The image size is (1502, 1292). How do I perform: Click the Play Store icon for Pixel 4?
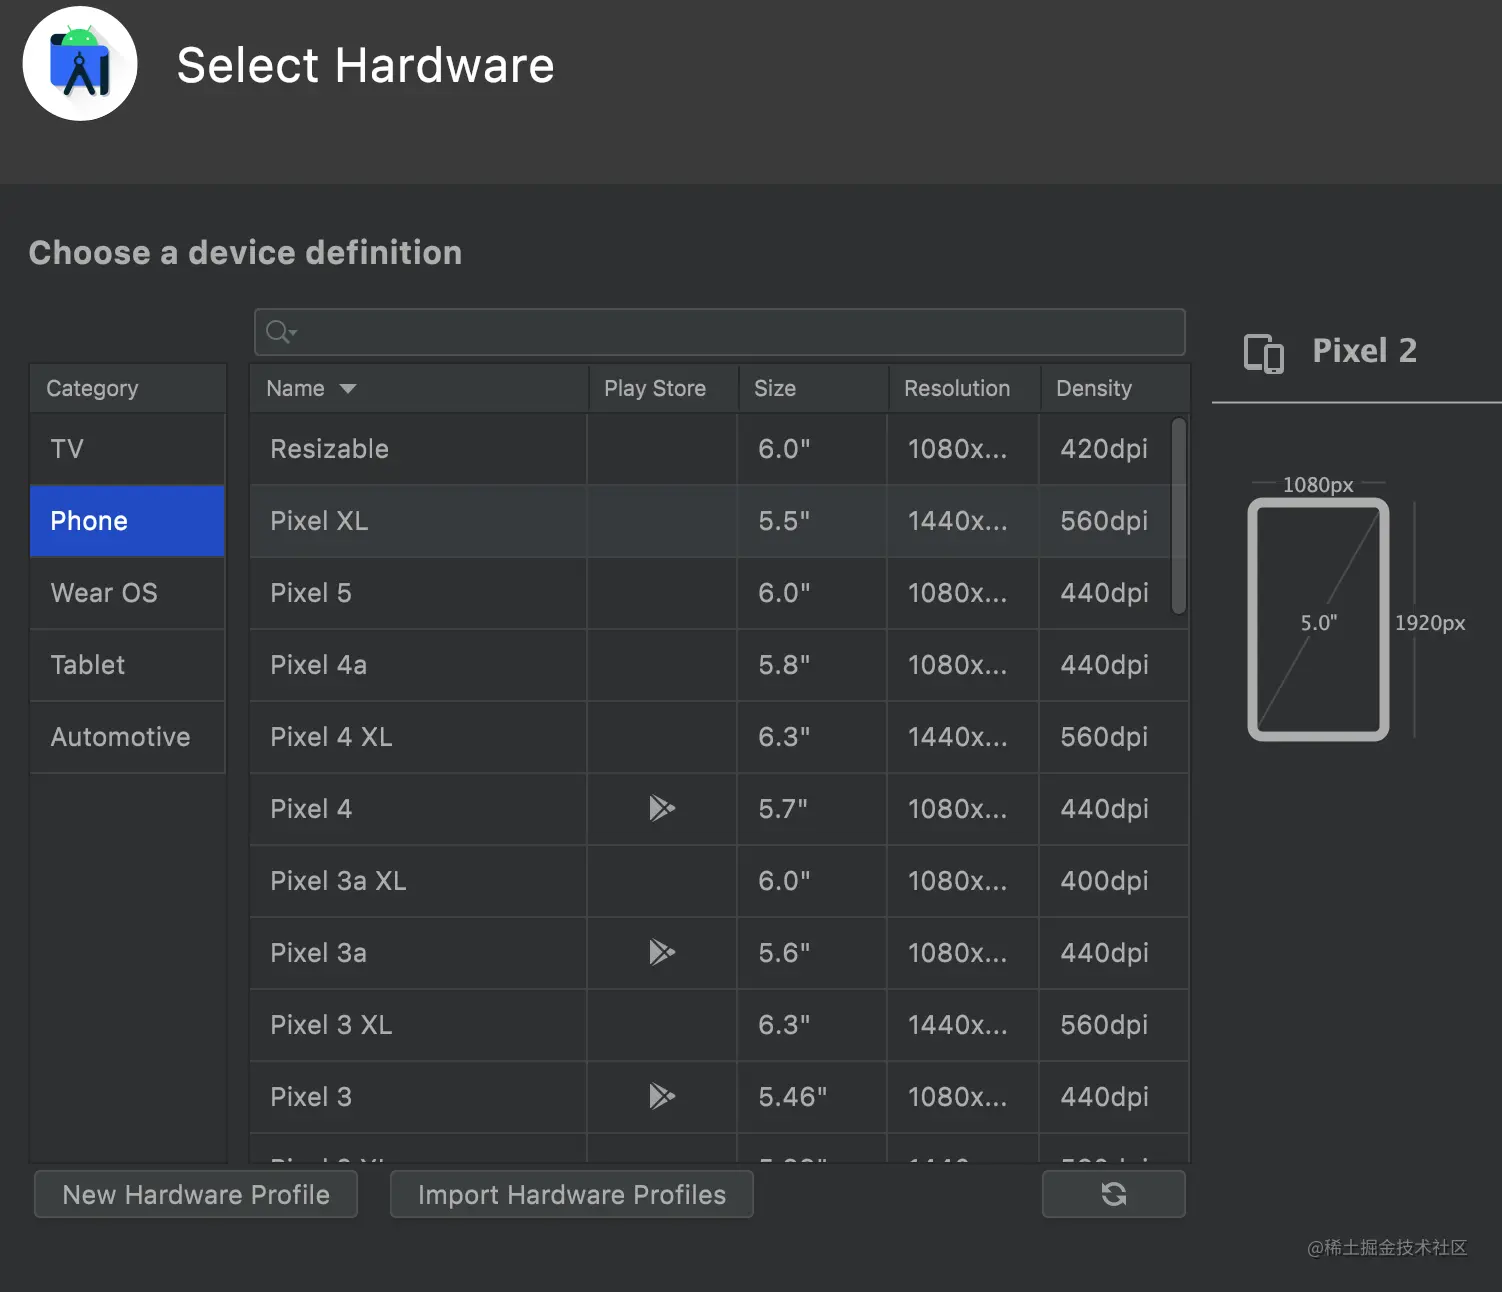tap(661, 808)
